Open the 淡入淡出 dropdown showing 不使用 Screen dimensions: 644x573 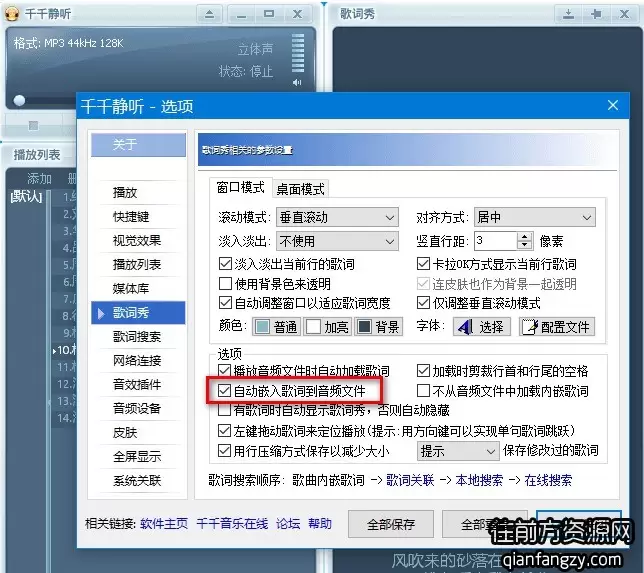337,241
